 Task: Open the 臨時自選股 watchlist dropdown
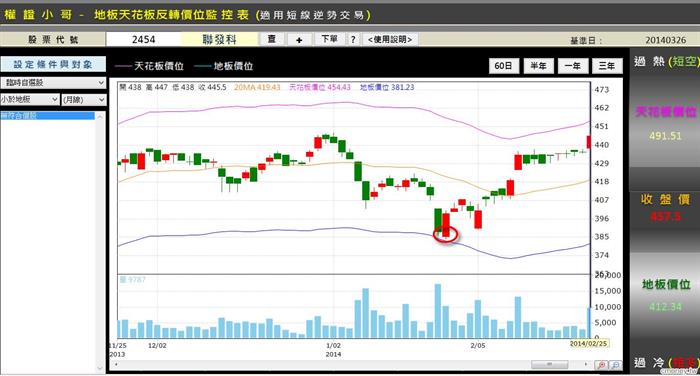[x=53, y=83]
